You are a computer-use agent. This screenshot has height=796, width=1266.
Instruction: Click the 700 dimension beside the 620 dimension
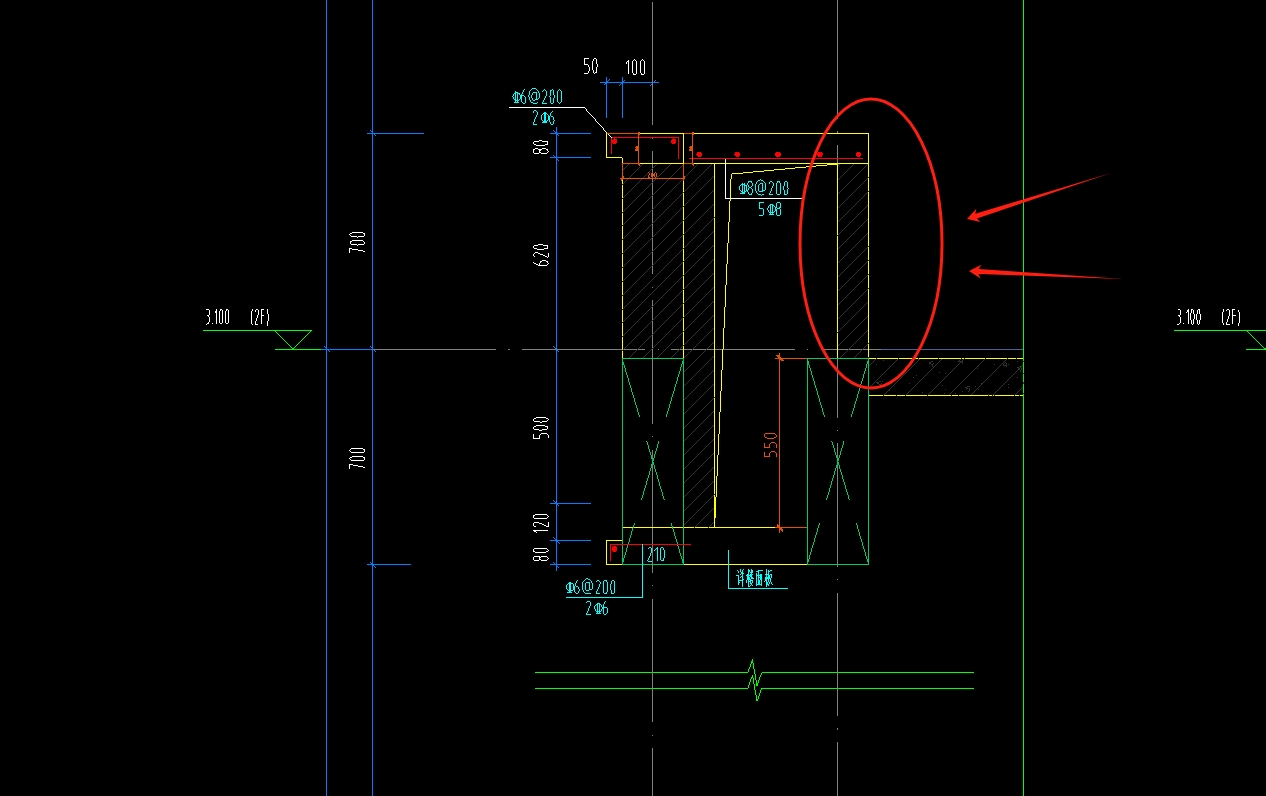(x=358, y=241)
